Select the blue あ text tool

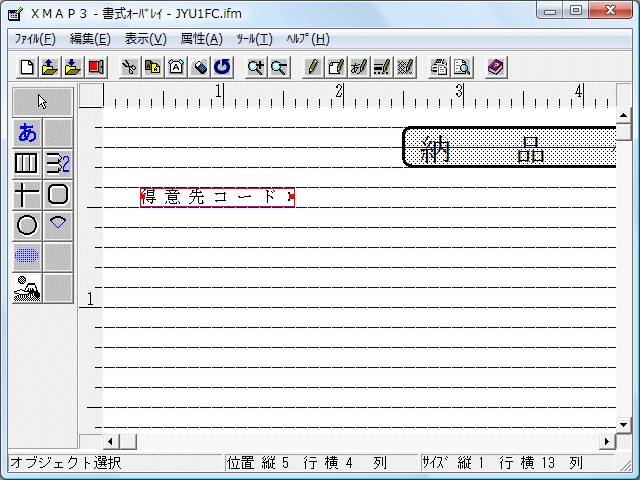point(27,133)
